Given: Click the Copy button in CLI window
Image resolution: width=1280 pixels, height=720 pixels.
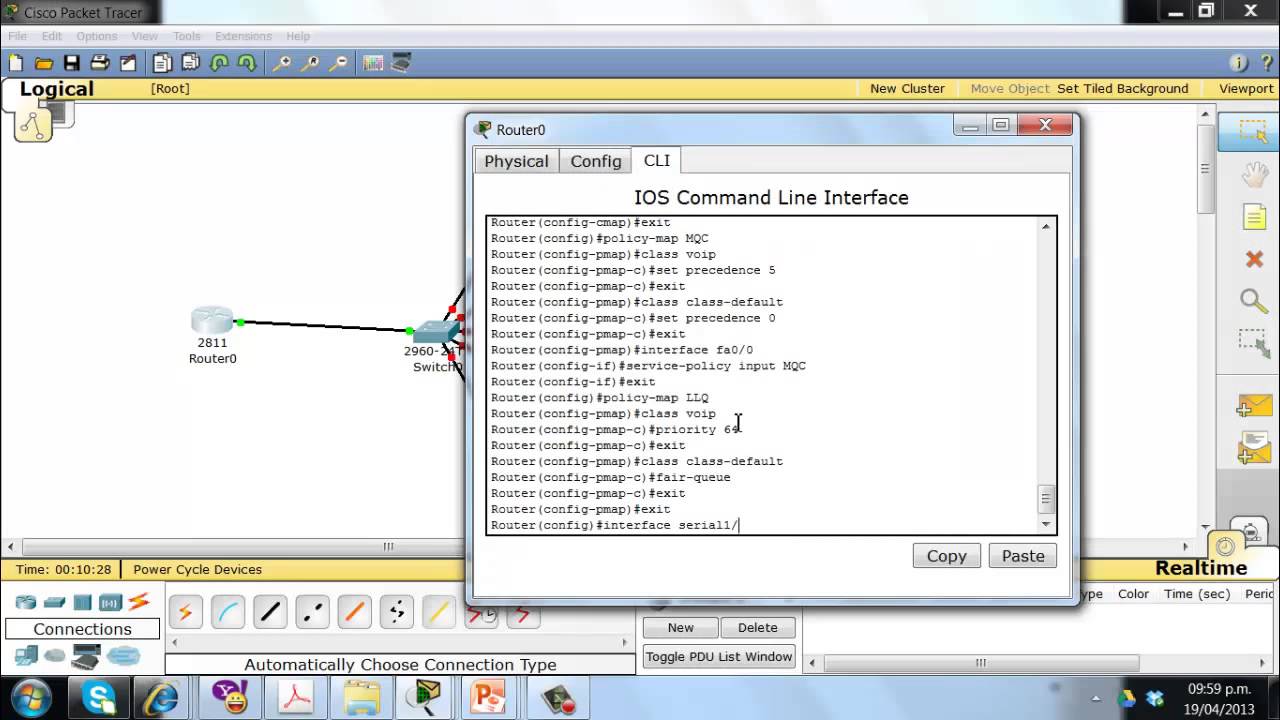Looking at the screenshot, I should [x=946, y=556].
